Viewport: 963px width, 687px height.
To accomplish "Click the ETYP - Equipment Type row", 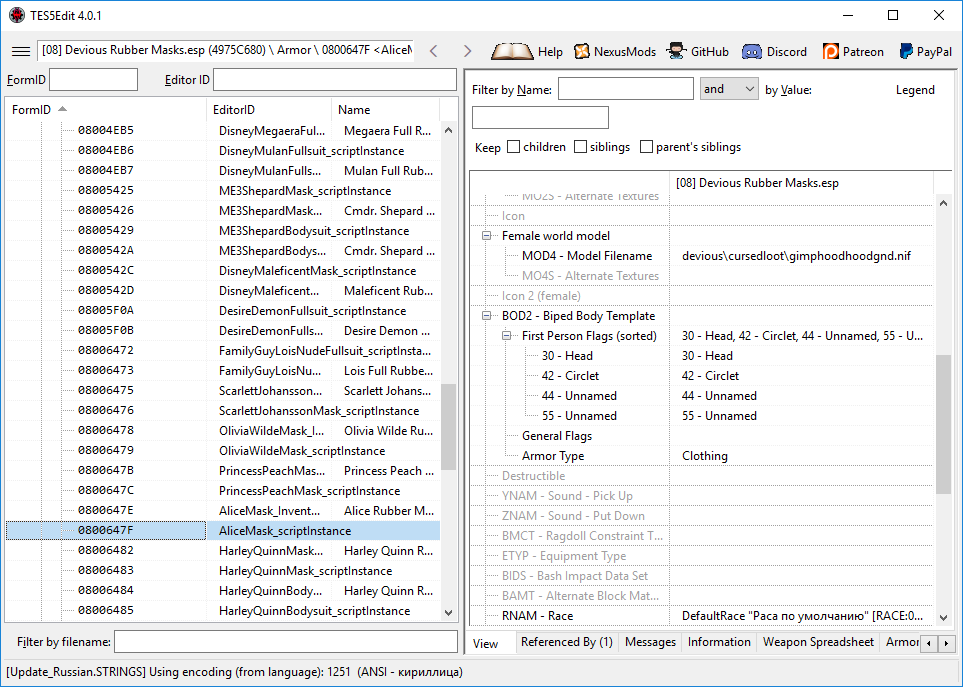I will [701, 556].
